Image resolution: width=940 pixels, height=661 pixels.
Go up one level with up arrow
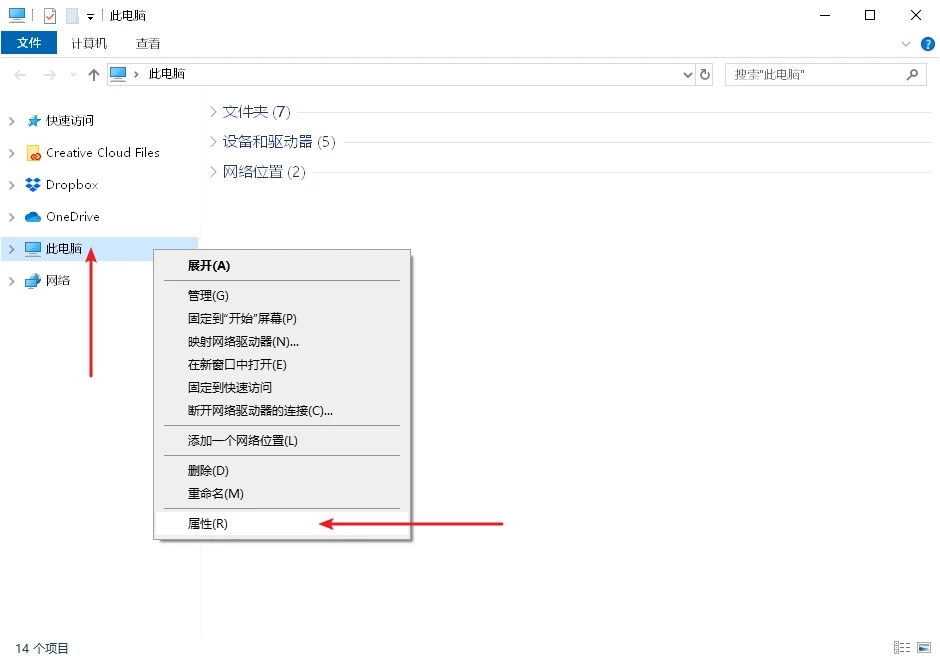click(x=94, y=75)
